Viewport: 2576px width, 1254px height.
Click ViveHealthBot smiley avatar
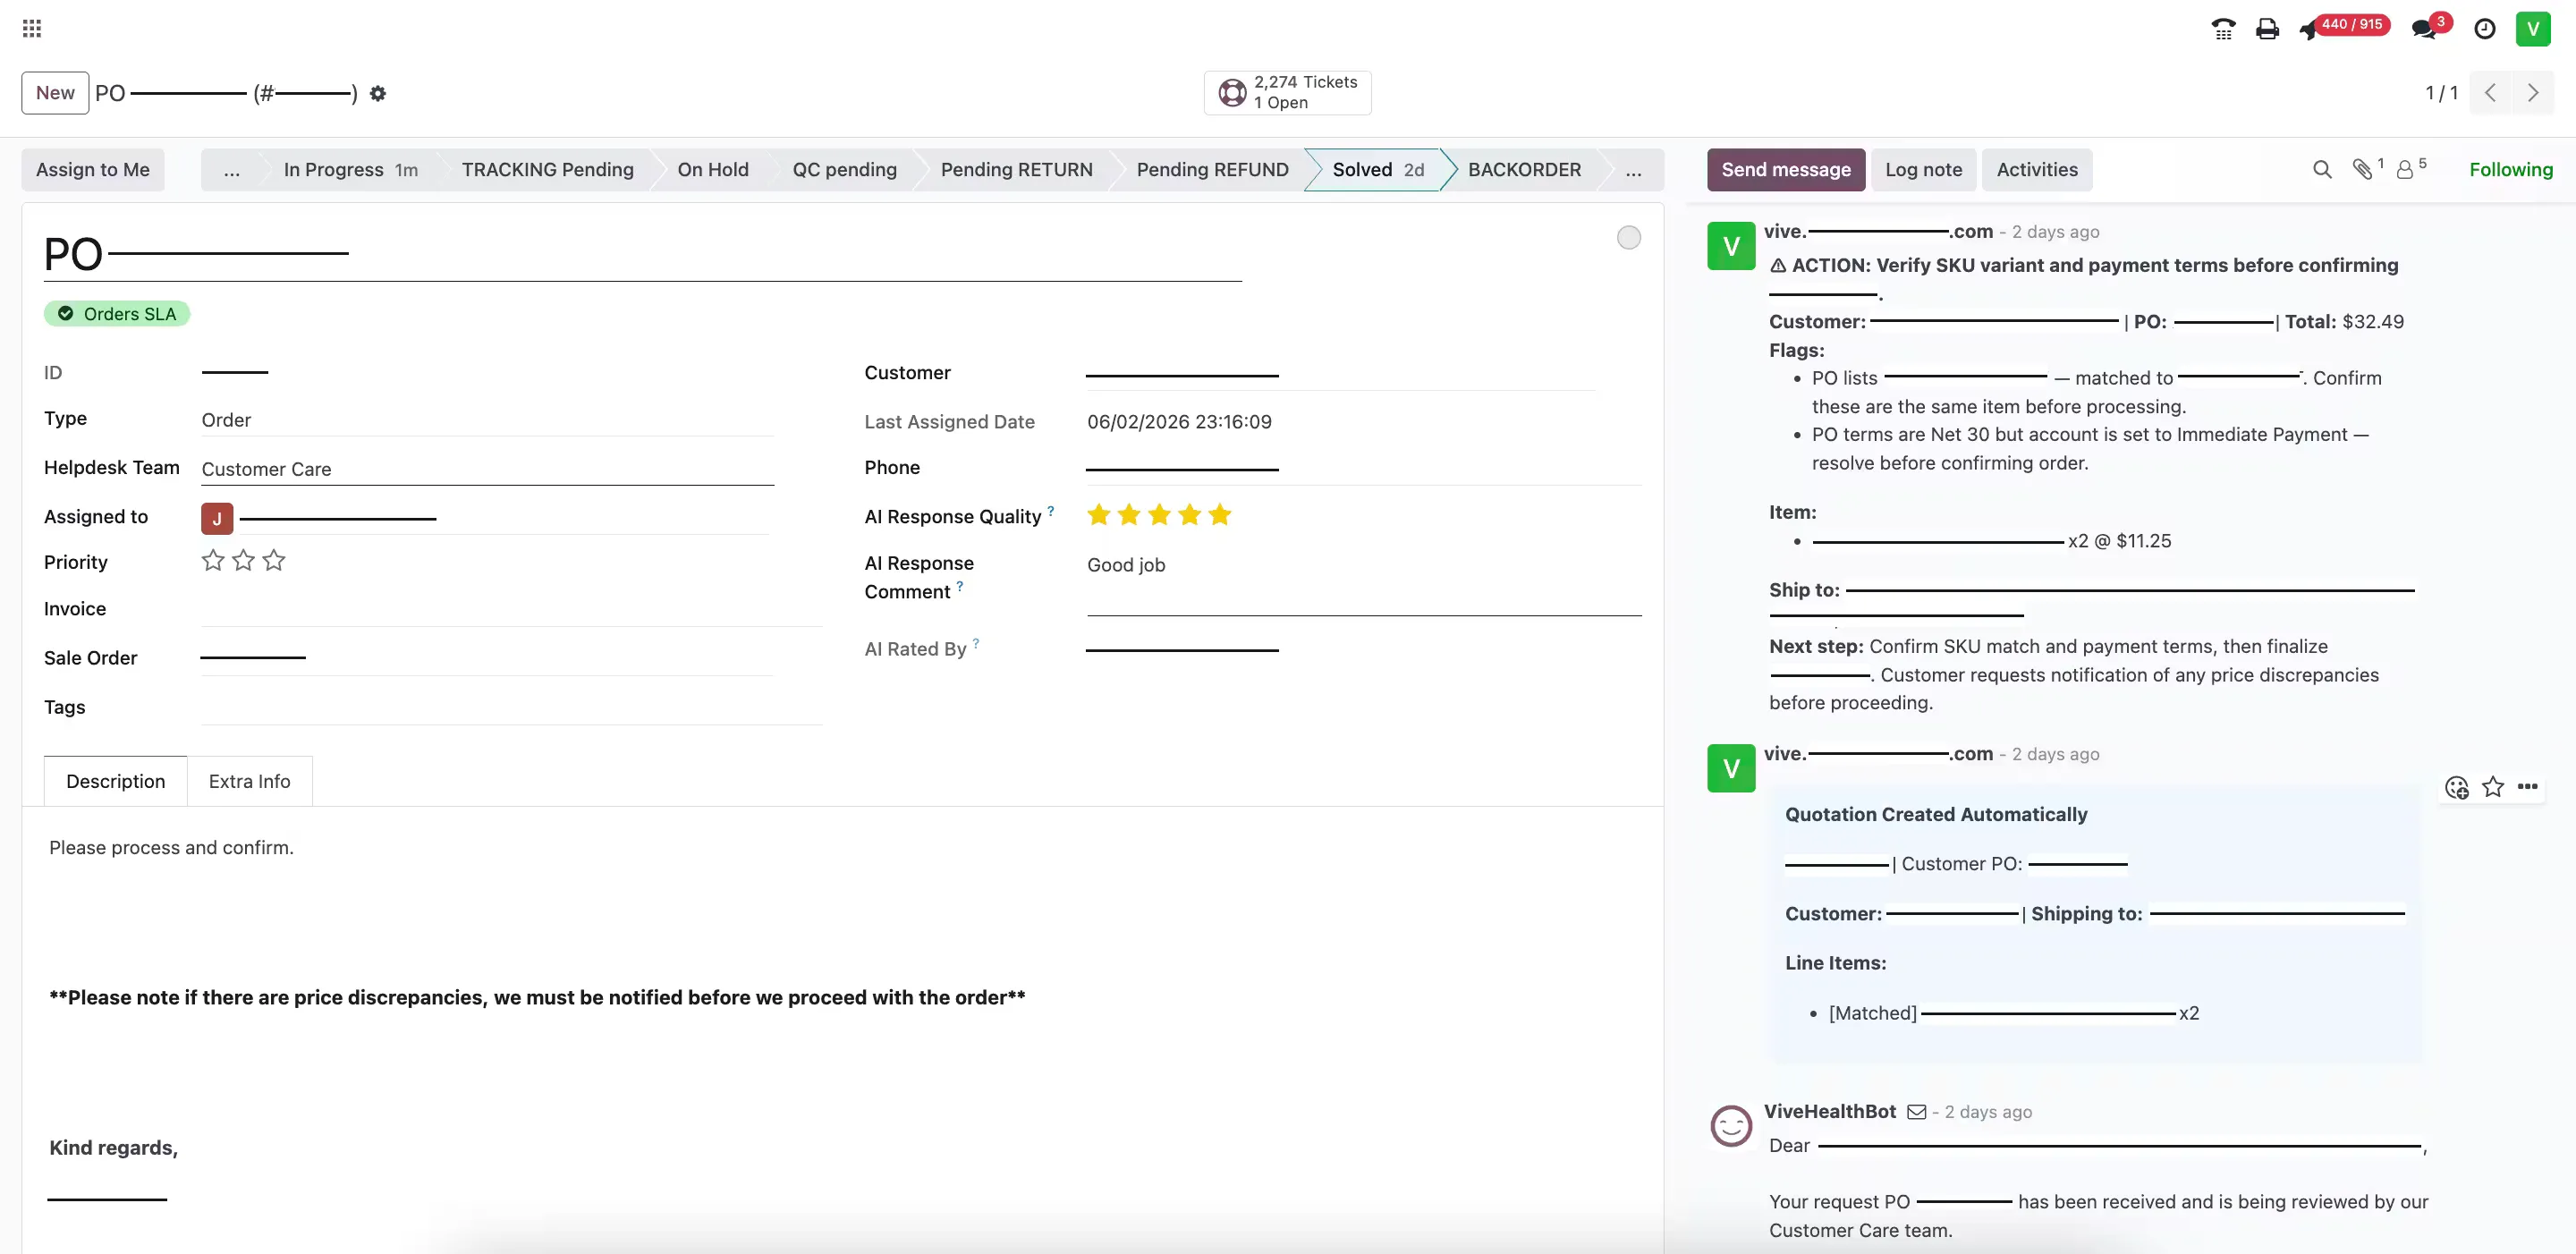click(x=1731, y=1126)
